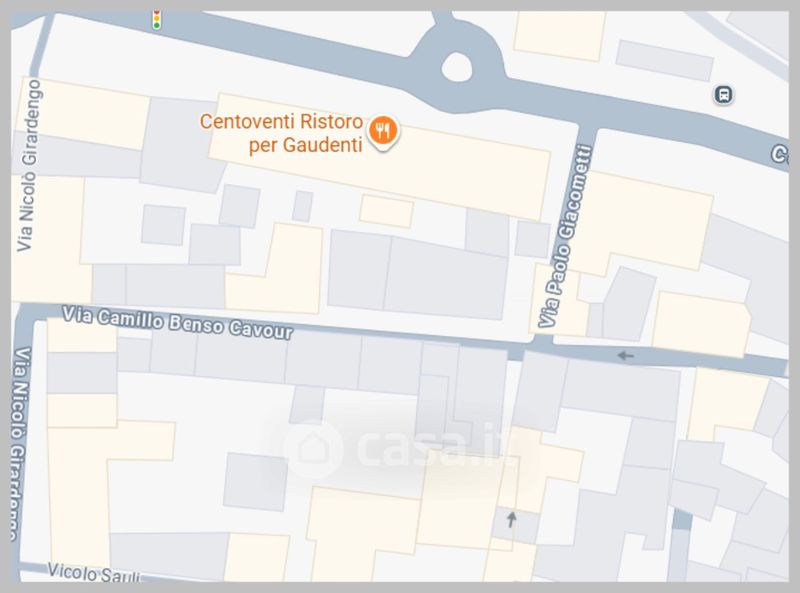
Task: Click the thin Via Nicolò Girardengo label at upper left
Action: [29, 165]
